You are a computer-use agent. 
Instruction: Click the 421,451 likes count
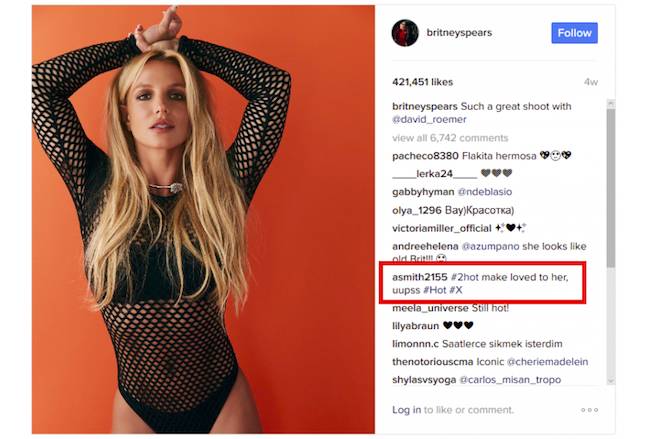click(422, 82)
